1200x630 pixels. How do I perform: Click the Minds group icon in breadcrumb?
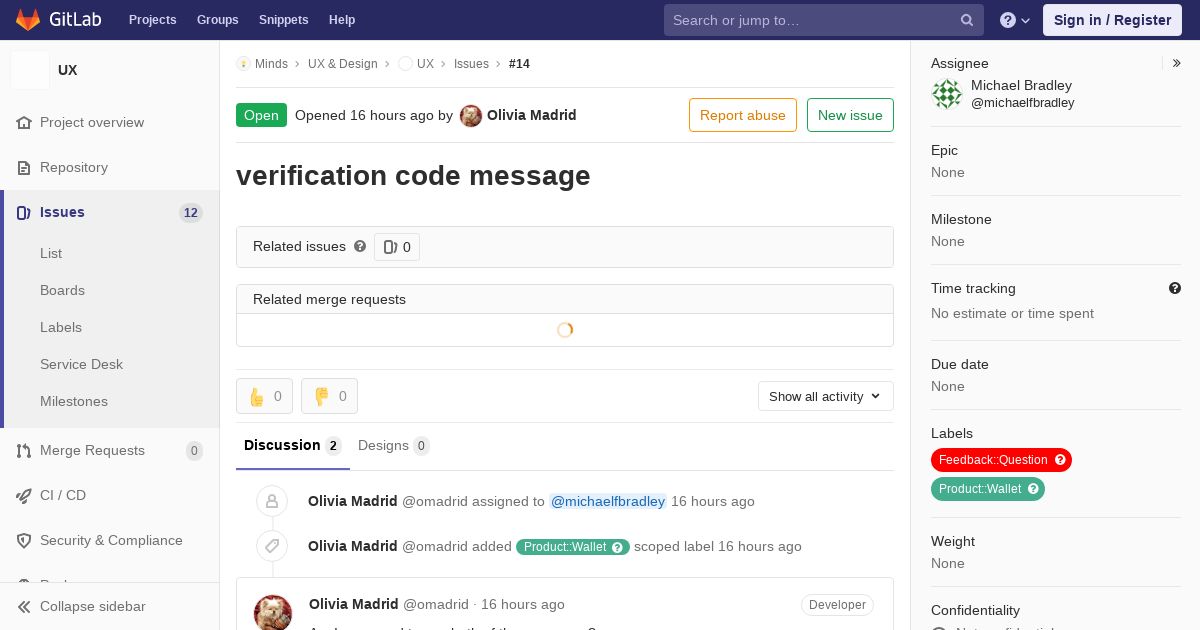pyautogui.click(x=243, y=64)
